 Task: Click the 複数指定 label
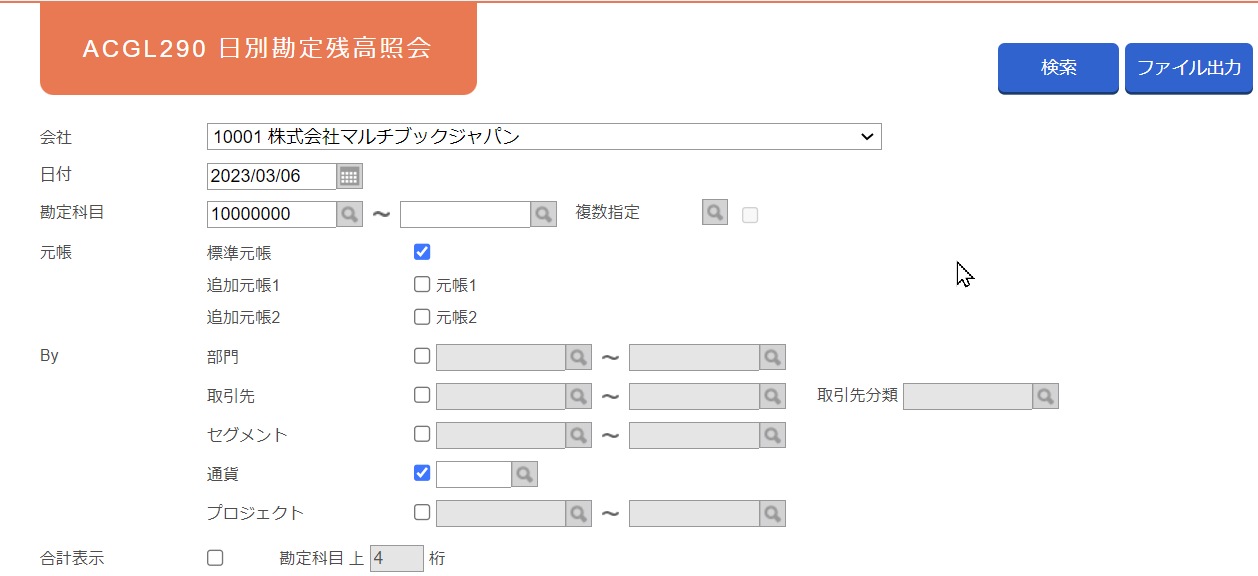(607, 212)
